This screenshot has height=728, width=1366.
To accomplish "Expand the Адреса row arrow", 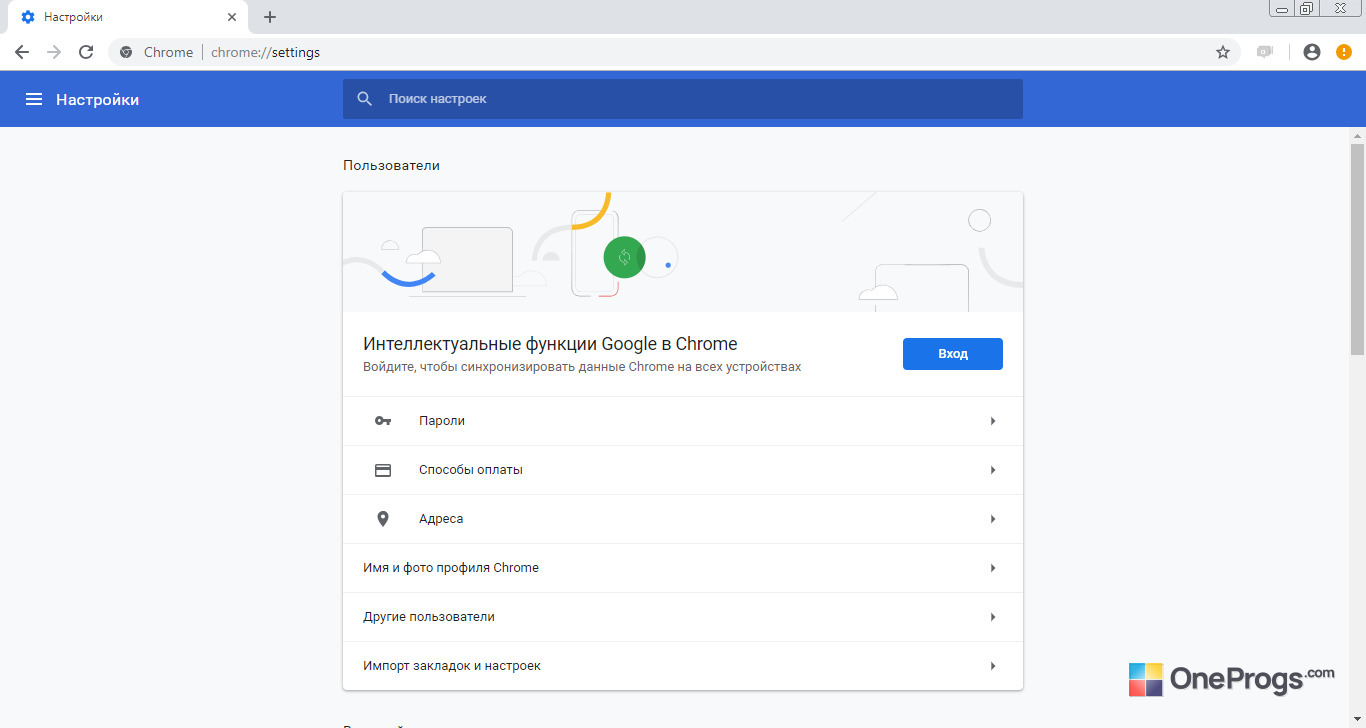I will (x=993, y=519).
